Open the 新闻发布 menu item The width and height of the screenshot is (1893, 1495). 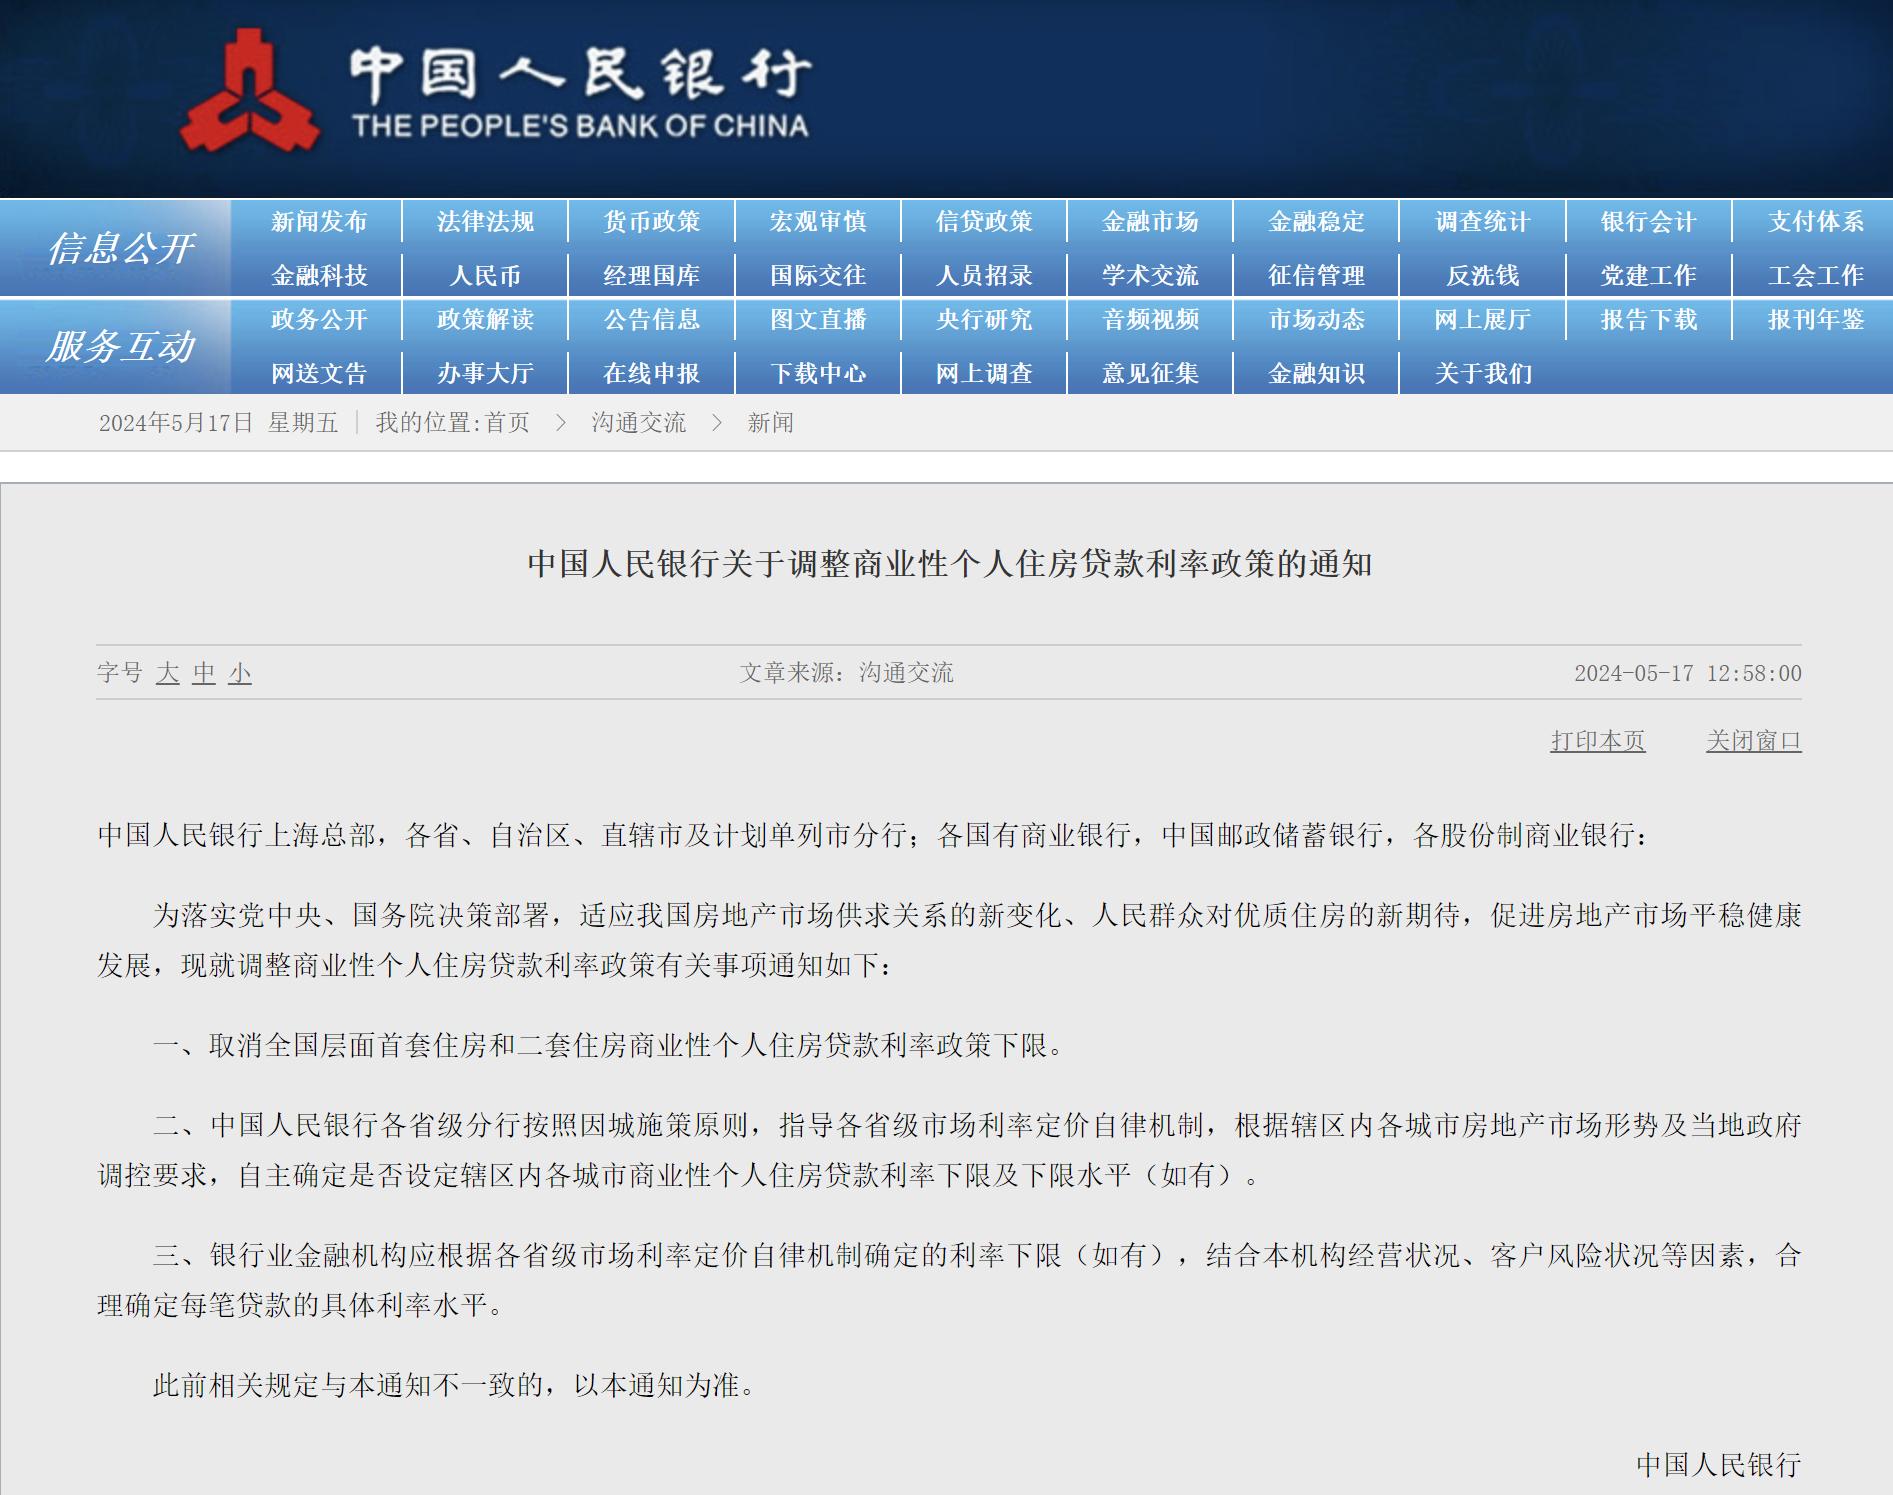click(319, 221)
